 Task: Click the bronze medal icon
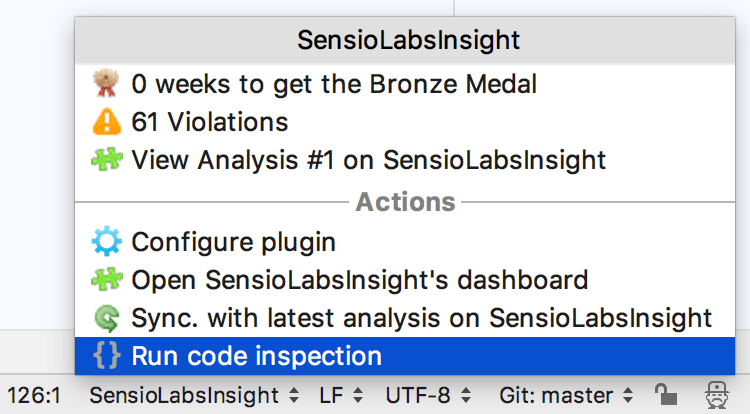click(x=106, y=84)
